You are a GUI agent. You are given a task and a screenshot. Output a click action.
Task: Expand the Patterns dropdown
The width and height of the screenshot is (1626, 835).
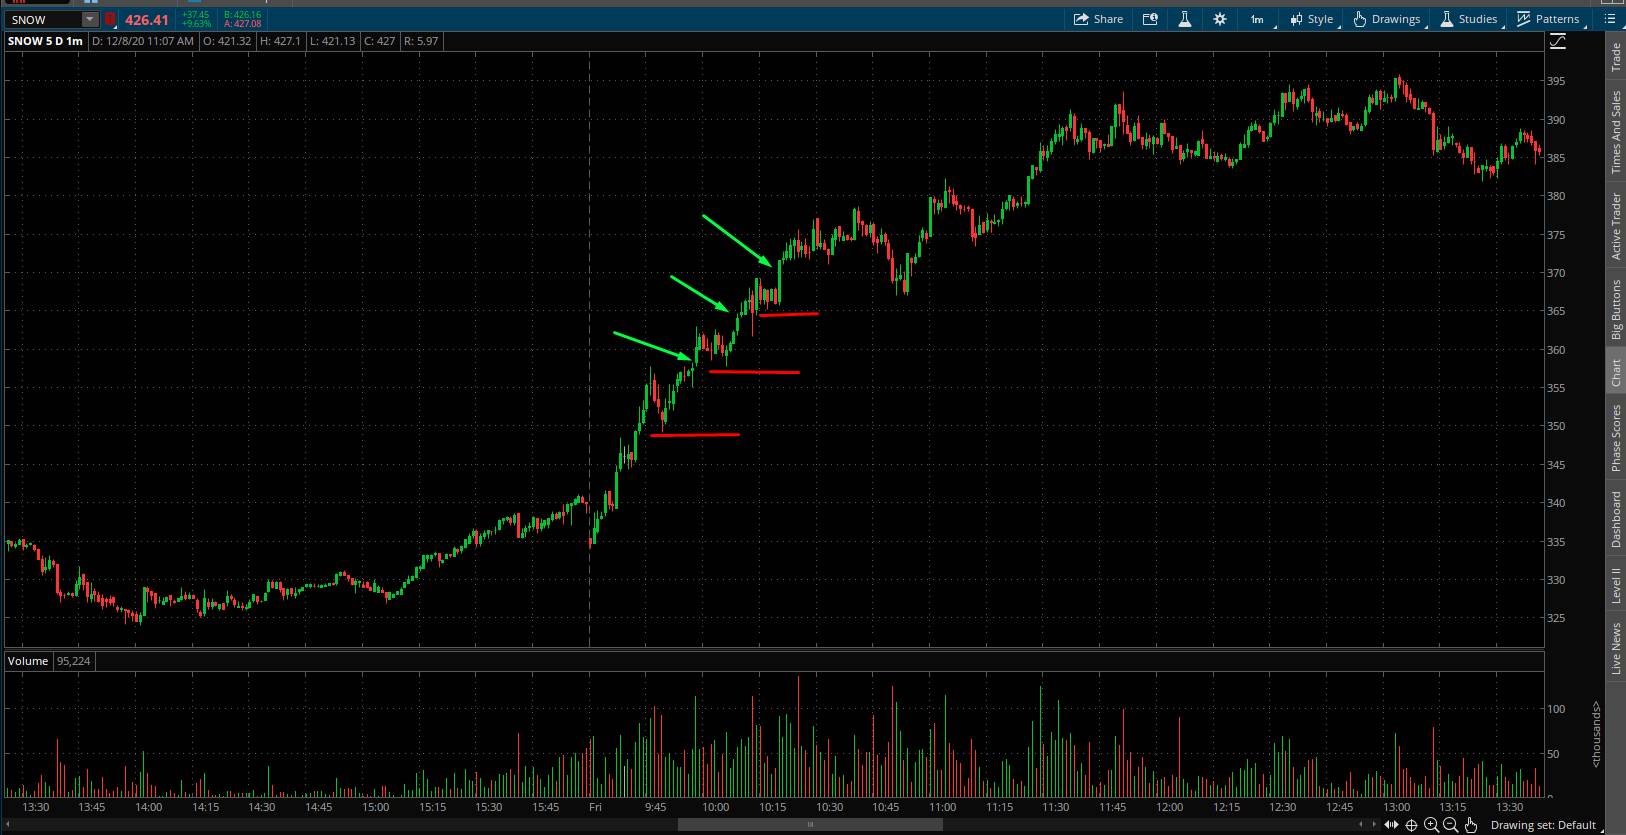click(x=1549, y=19)
